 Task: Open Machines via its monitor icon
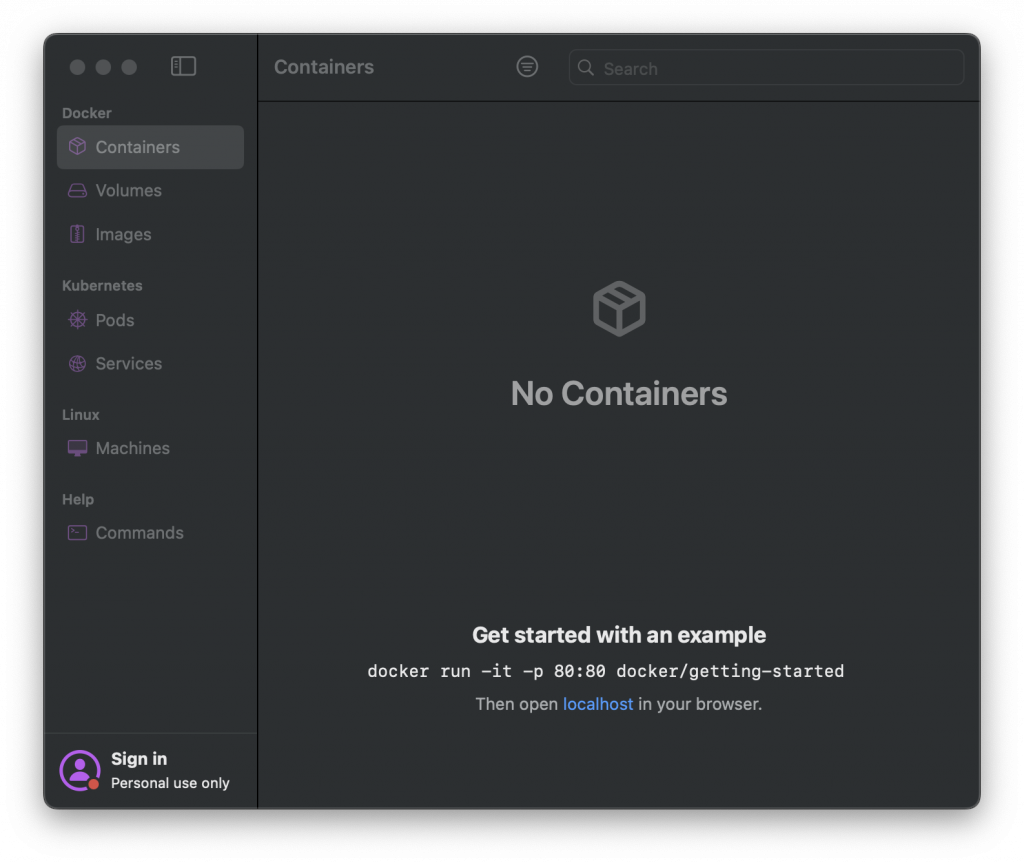point(77,448)
